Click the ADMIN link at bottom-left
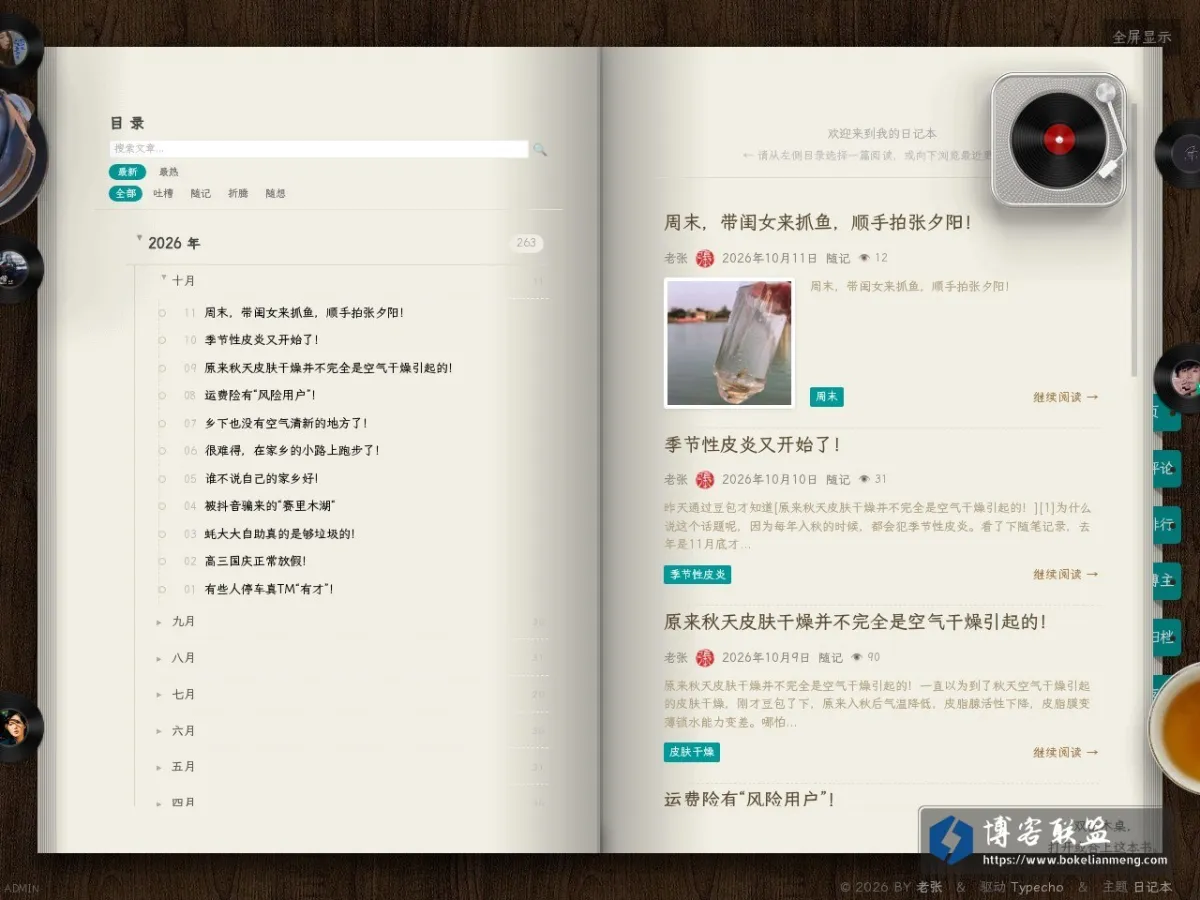Screen dimensions: 1200x900 click(x=22, y=887)
